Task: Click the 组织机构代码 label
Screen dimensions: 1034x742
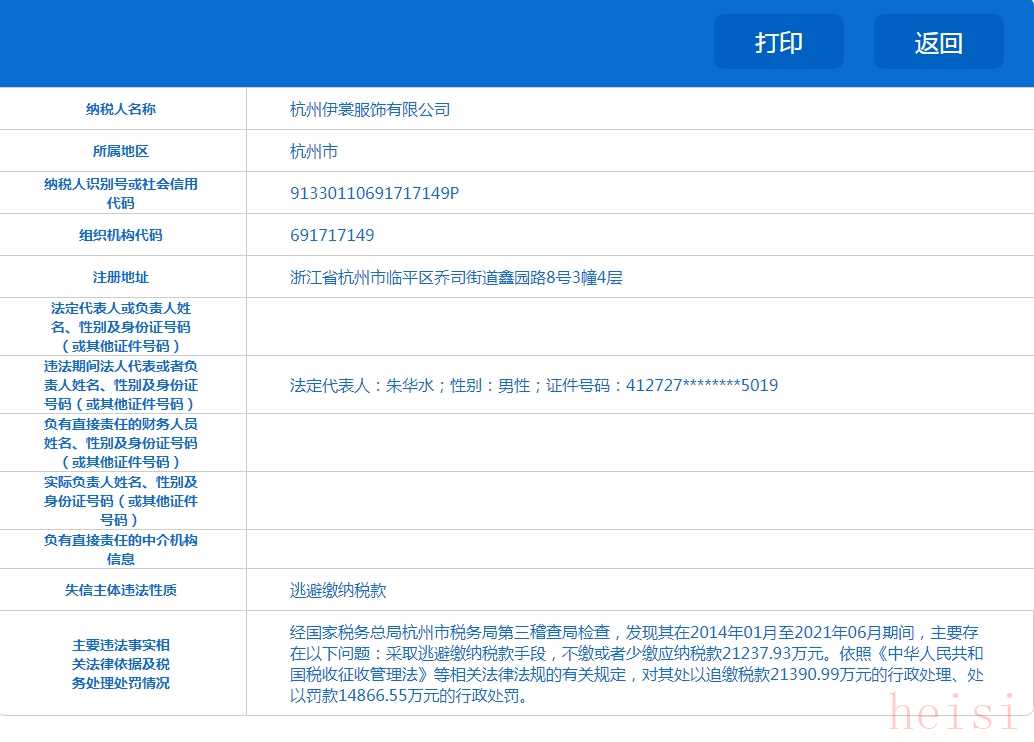Action: (121, 235)
